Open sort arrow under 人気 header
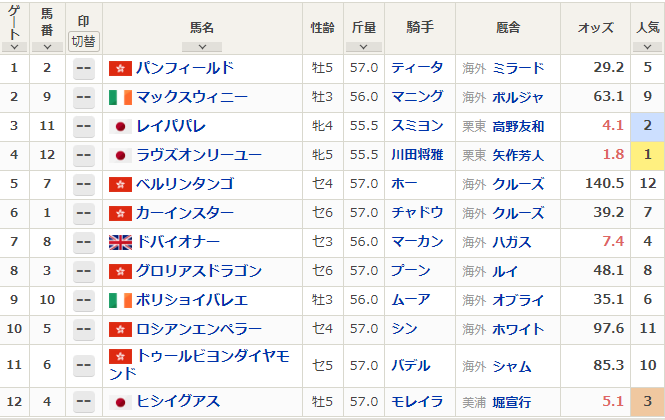This screenshot has width=665, height=420. (x=647, y=47)
